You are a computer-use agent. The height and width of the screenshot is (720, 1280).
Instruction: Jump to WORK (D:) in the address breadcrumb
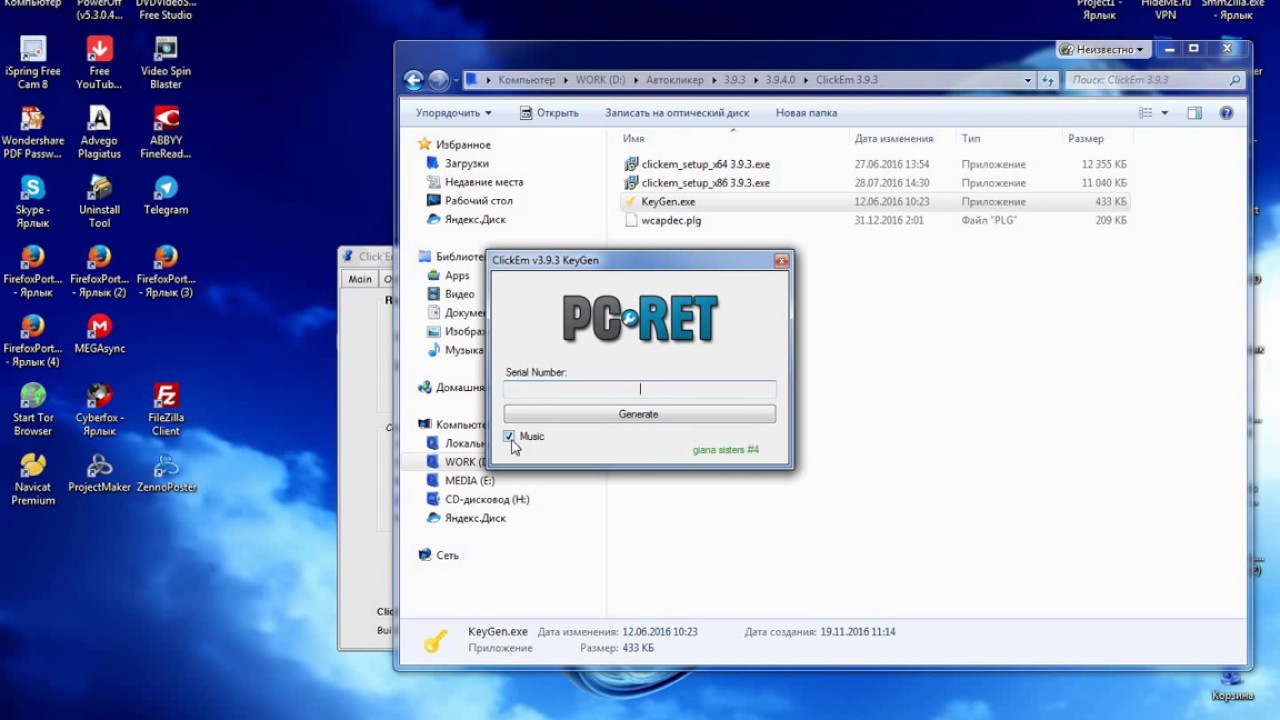pos(601,80)
